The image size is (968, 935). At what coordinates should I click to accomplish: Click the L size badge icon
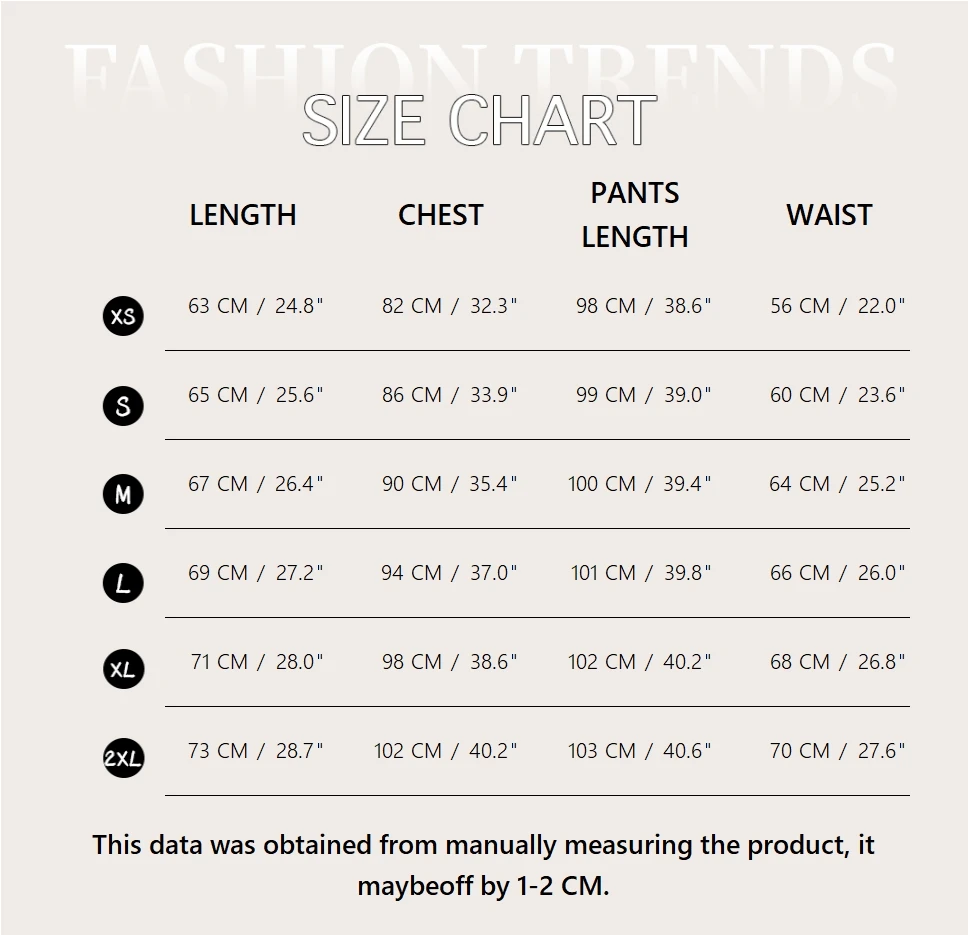tap(123, 583)
